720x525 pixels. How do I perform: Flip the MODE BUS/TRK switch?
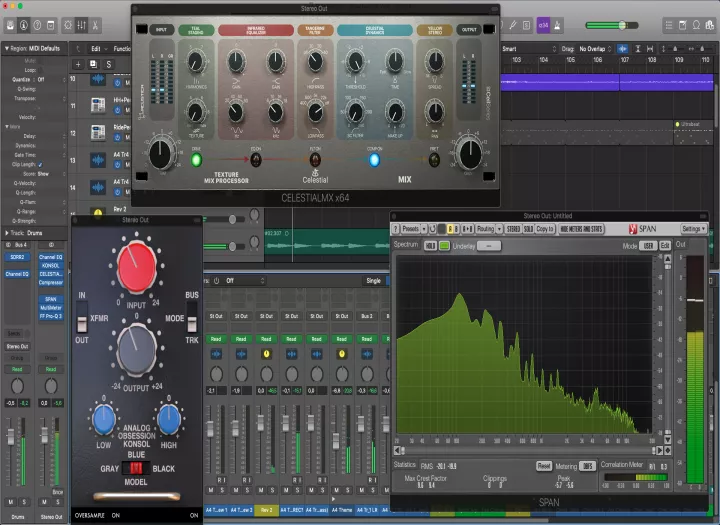(192, 324)
